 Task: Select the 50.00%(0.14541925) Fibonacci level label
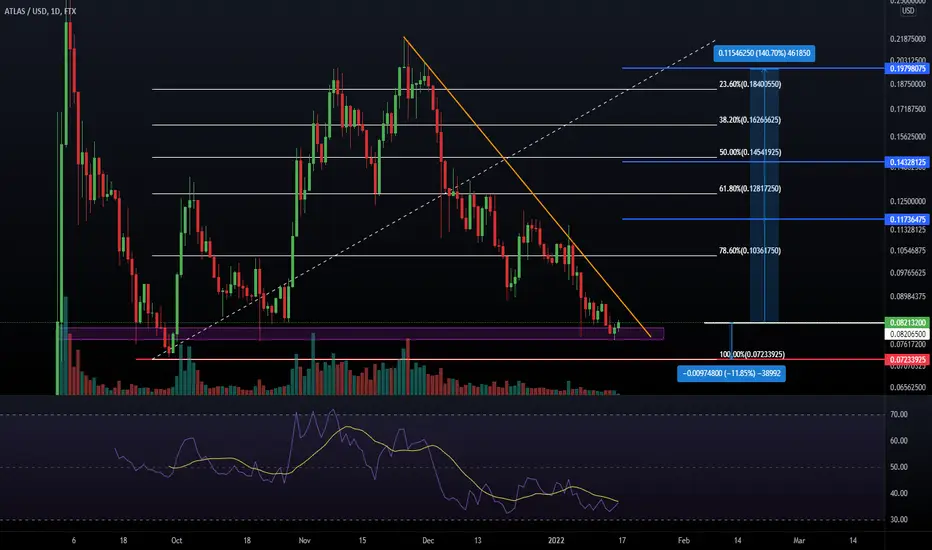750,152
